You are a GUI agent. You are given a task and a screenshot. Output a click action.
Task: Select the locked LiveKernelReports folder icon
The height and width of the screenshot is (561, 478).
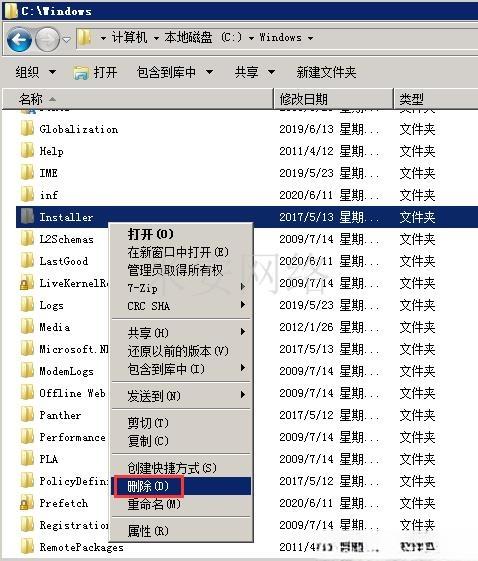27,283
